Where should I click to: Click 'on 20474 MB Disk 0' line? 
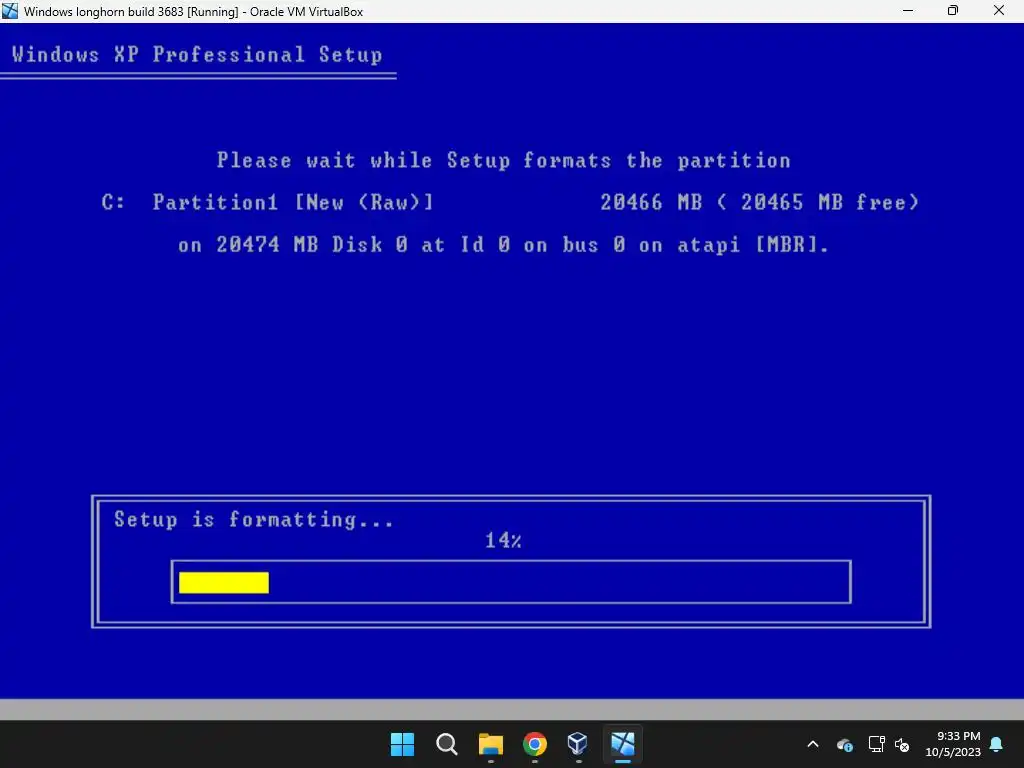point(504,245)
